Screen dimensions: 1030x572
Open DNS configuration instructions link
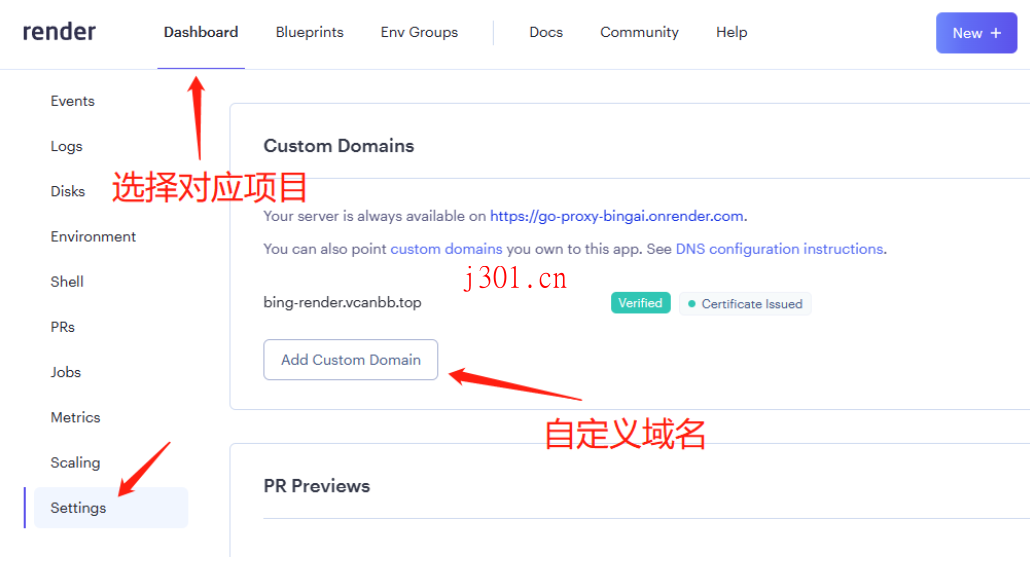pyautogui.click(x=779, y=249)
